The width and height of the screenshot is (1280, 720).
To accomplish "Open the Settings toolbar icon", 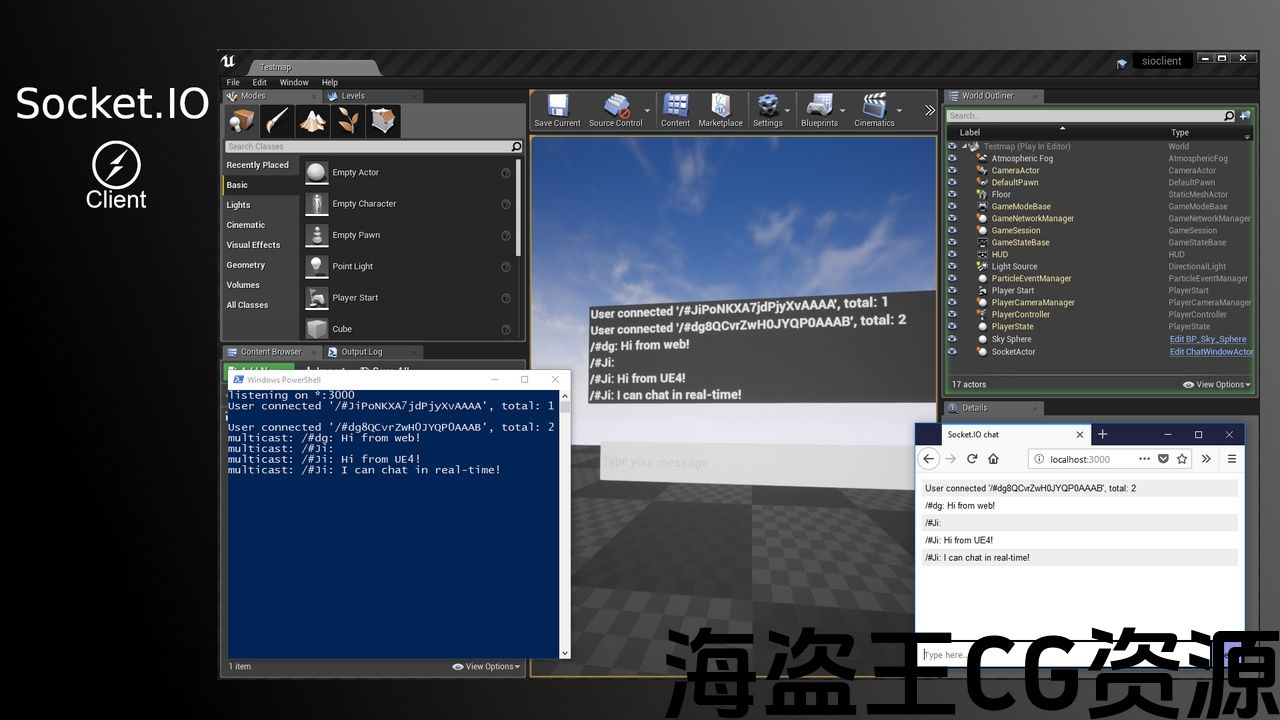I will [768, 106].
